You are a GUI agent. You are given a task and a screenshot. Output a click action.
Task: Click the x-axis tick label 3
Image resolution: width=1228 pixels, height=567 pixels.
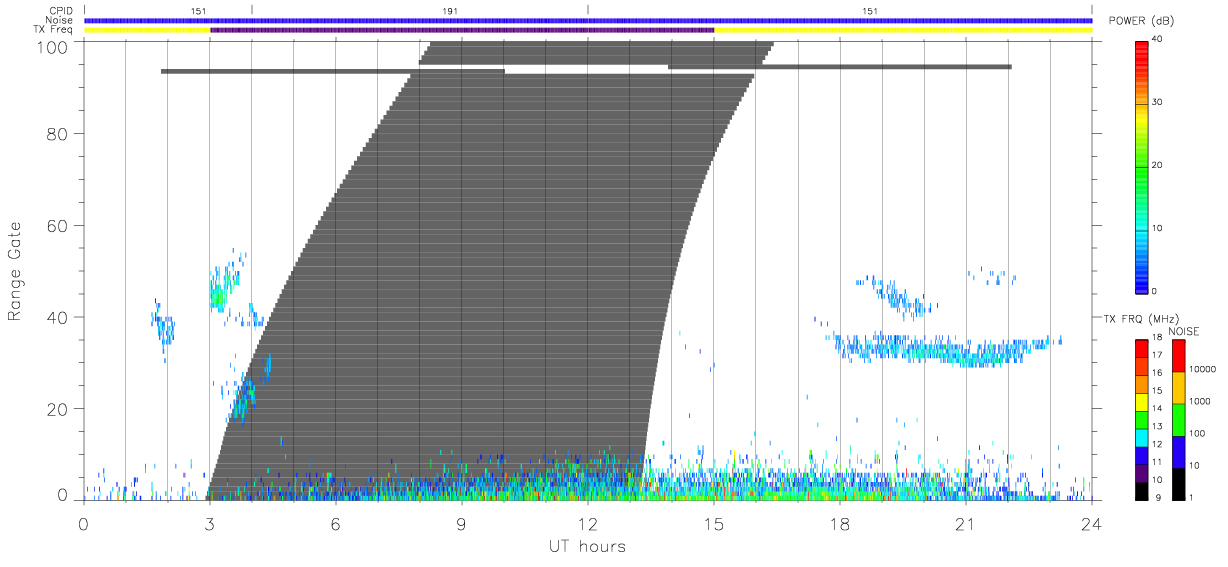209,523
